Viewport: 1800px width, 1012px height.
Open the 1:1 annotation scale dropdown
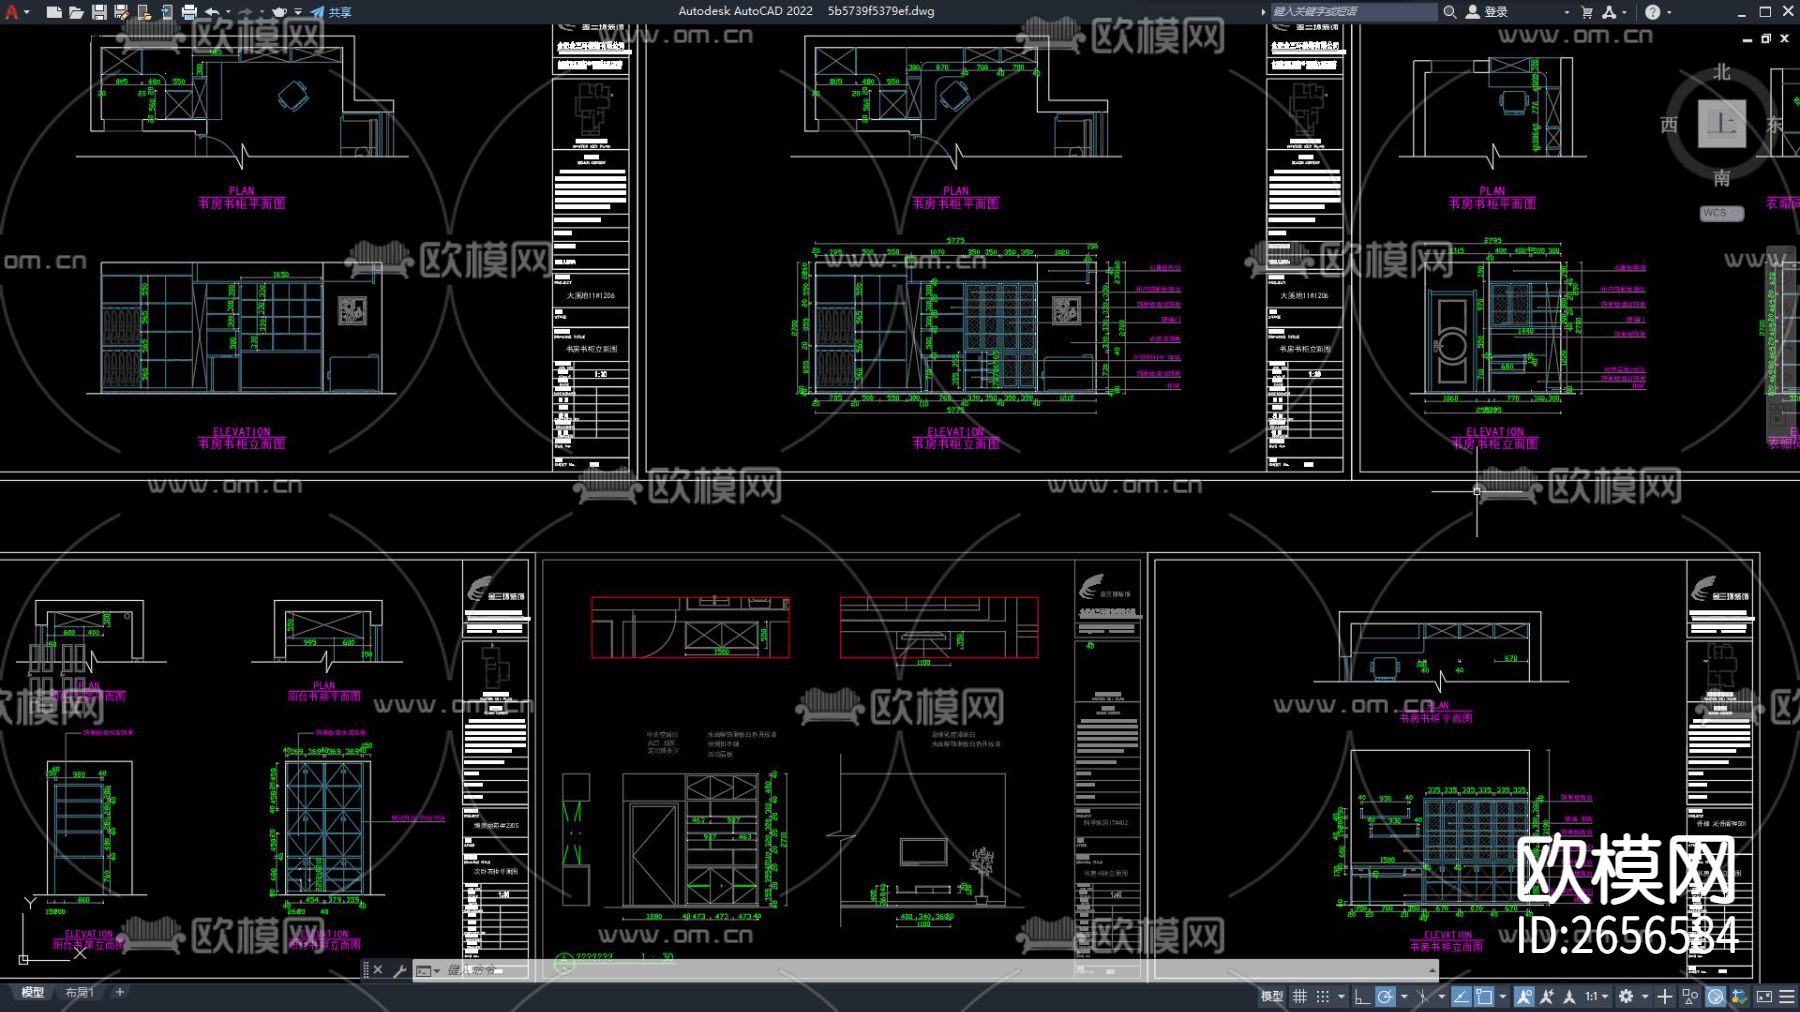coord(1597,996)
